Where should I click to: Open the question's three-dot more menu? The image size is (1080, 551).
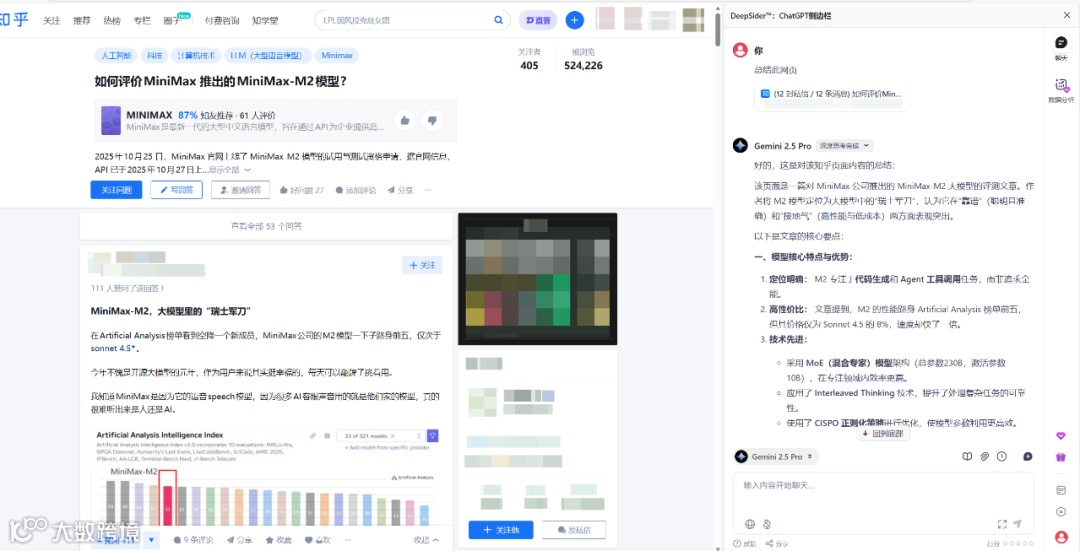point(428,190)
